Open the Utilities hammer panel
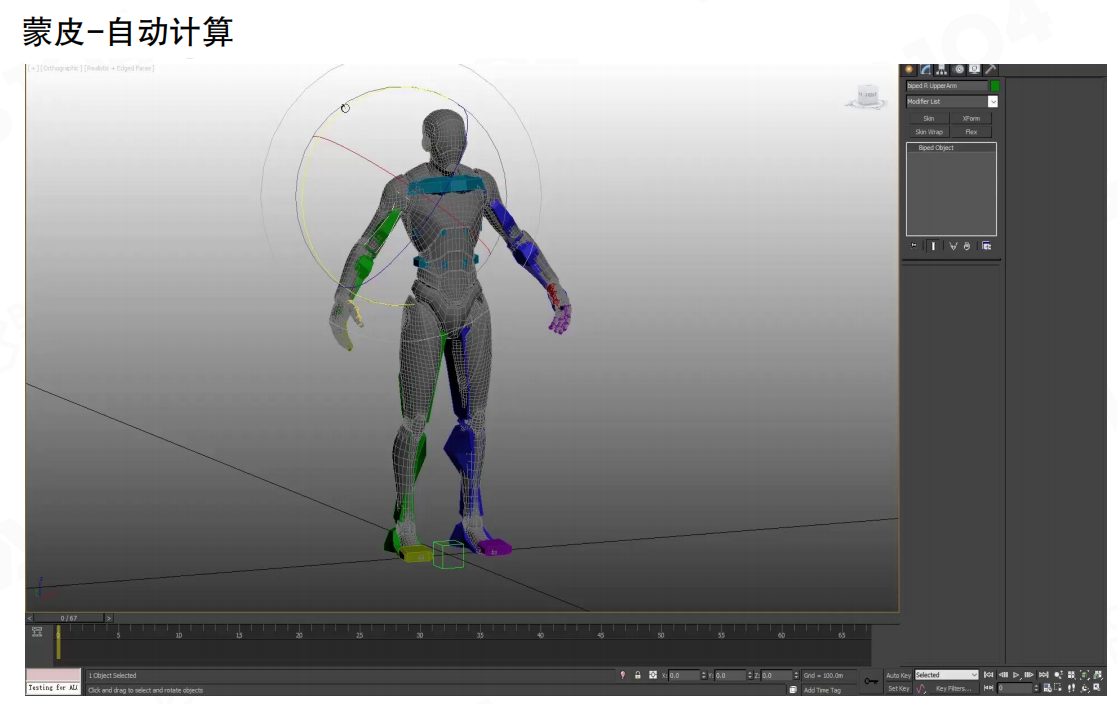The height and width of the screenshot is (704, 1117). pos(990,69)
